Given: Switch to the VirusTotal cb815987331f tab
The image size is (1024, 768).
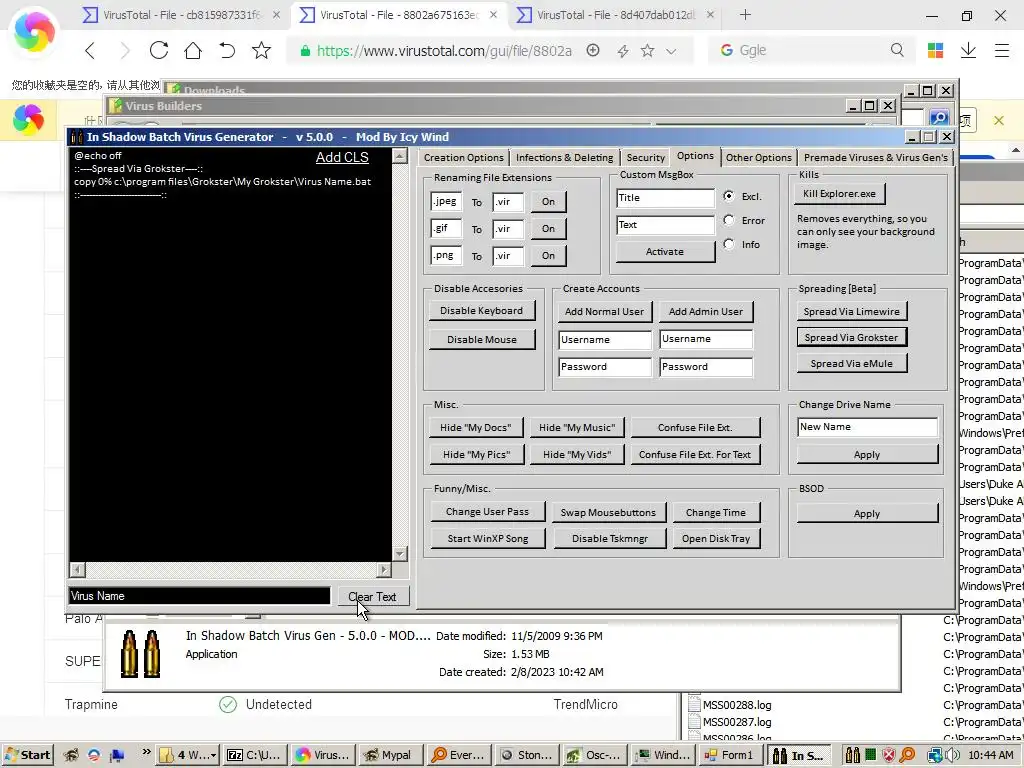Looking at the screenshot, I should coord(182,14).
